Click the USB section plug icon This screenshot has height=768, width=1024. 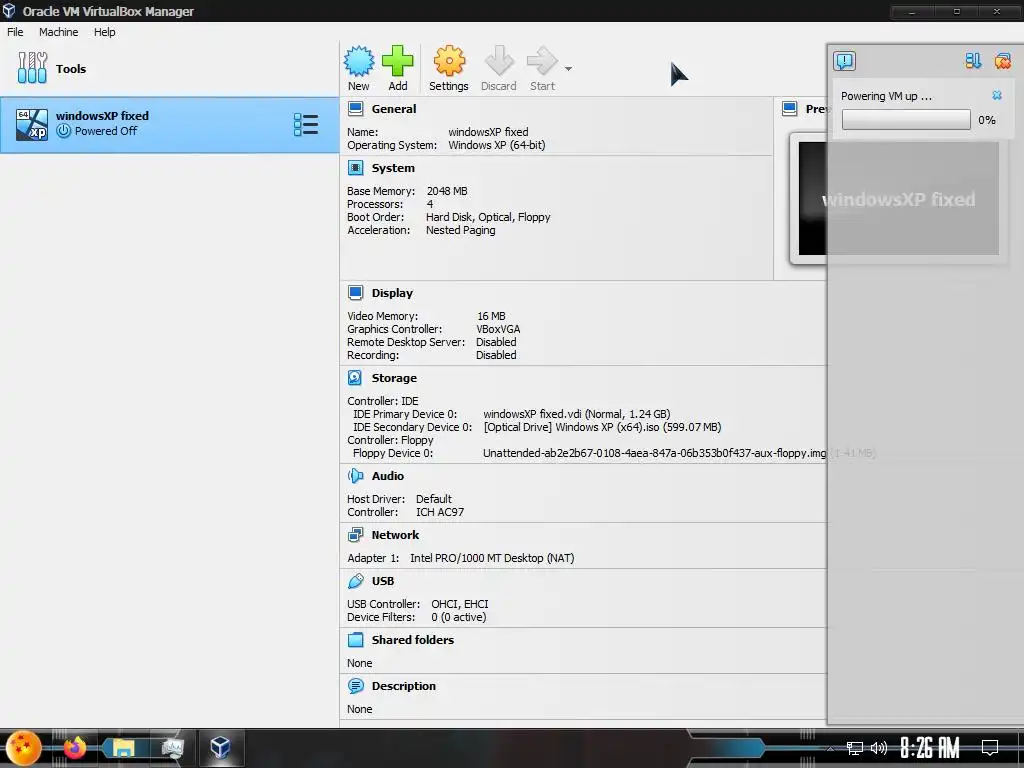tap(355, 581)
